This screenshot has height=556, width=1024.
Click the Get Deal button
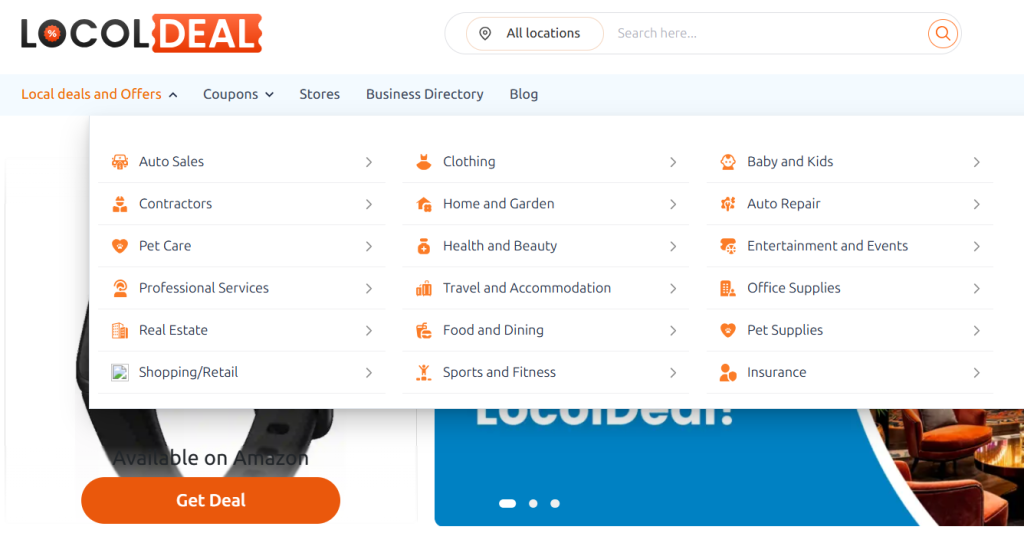pos(210,500)
